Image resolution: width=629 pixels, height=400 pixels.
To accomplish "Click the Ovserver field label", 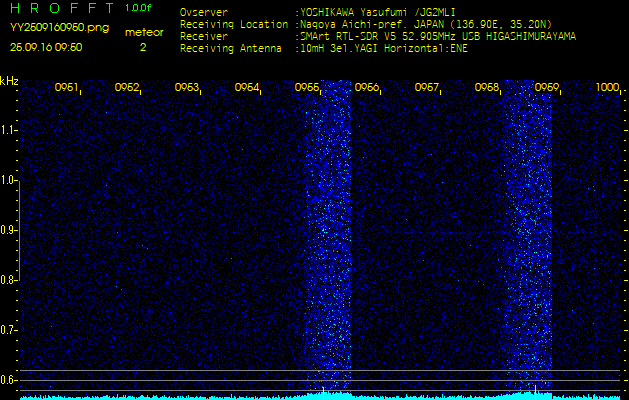I will pos(204,12).
